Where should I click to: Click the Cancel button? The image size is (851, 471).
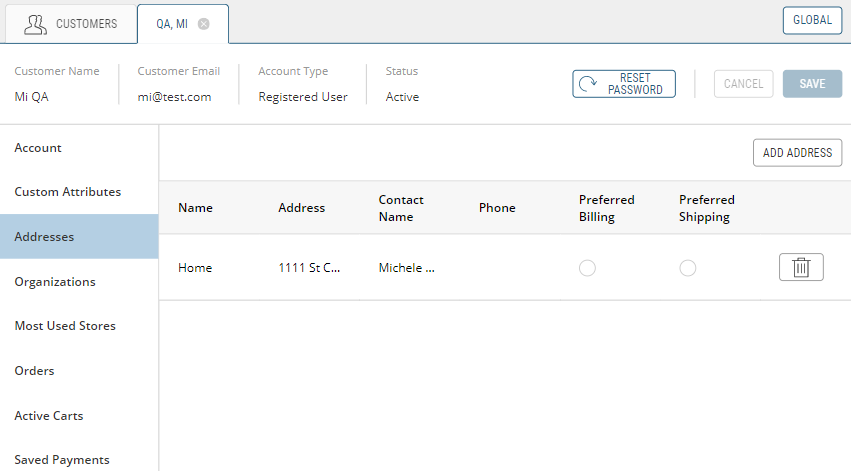coord(743,84)
